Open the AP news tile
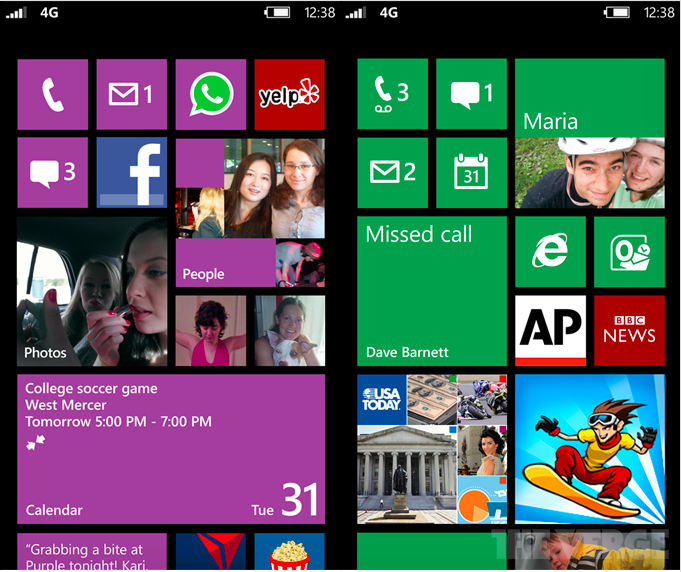This screenshot has width=681, height=572. [x=550, y=330]
